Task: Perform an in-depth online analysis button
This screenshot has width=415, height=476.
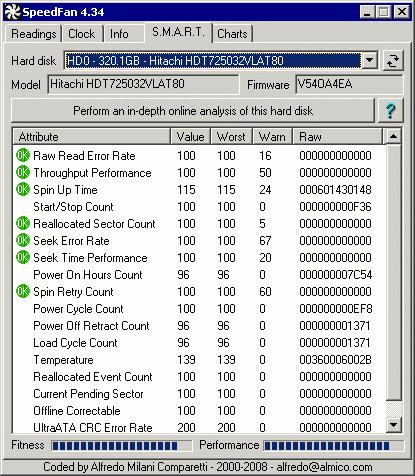Action: pos(193,110)
